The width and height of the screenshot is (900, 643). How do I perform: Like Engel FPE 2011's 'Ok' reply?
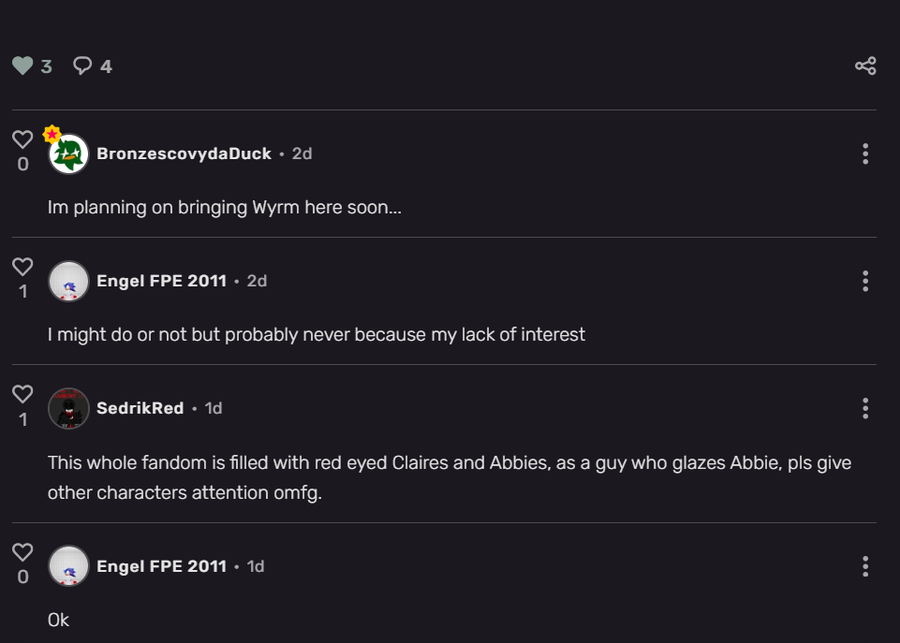click(22, 552)
